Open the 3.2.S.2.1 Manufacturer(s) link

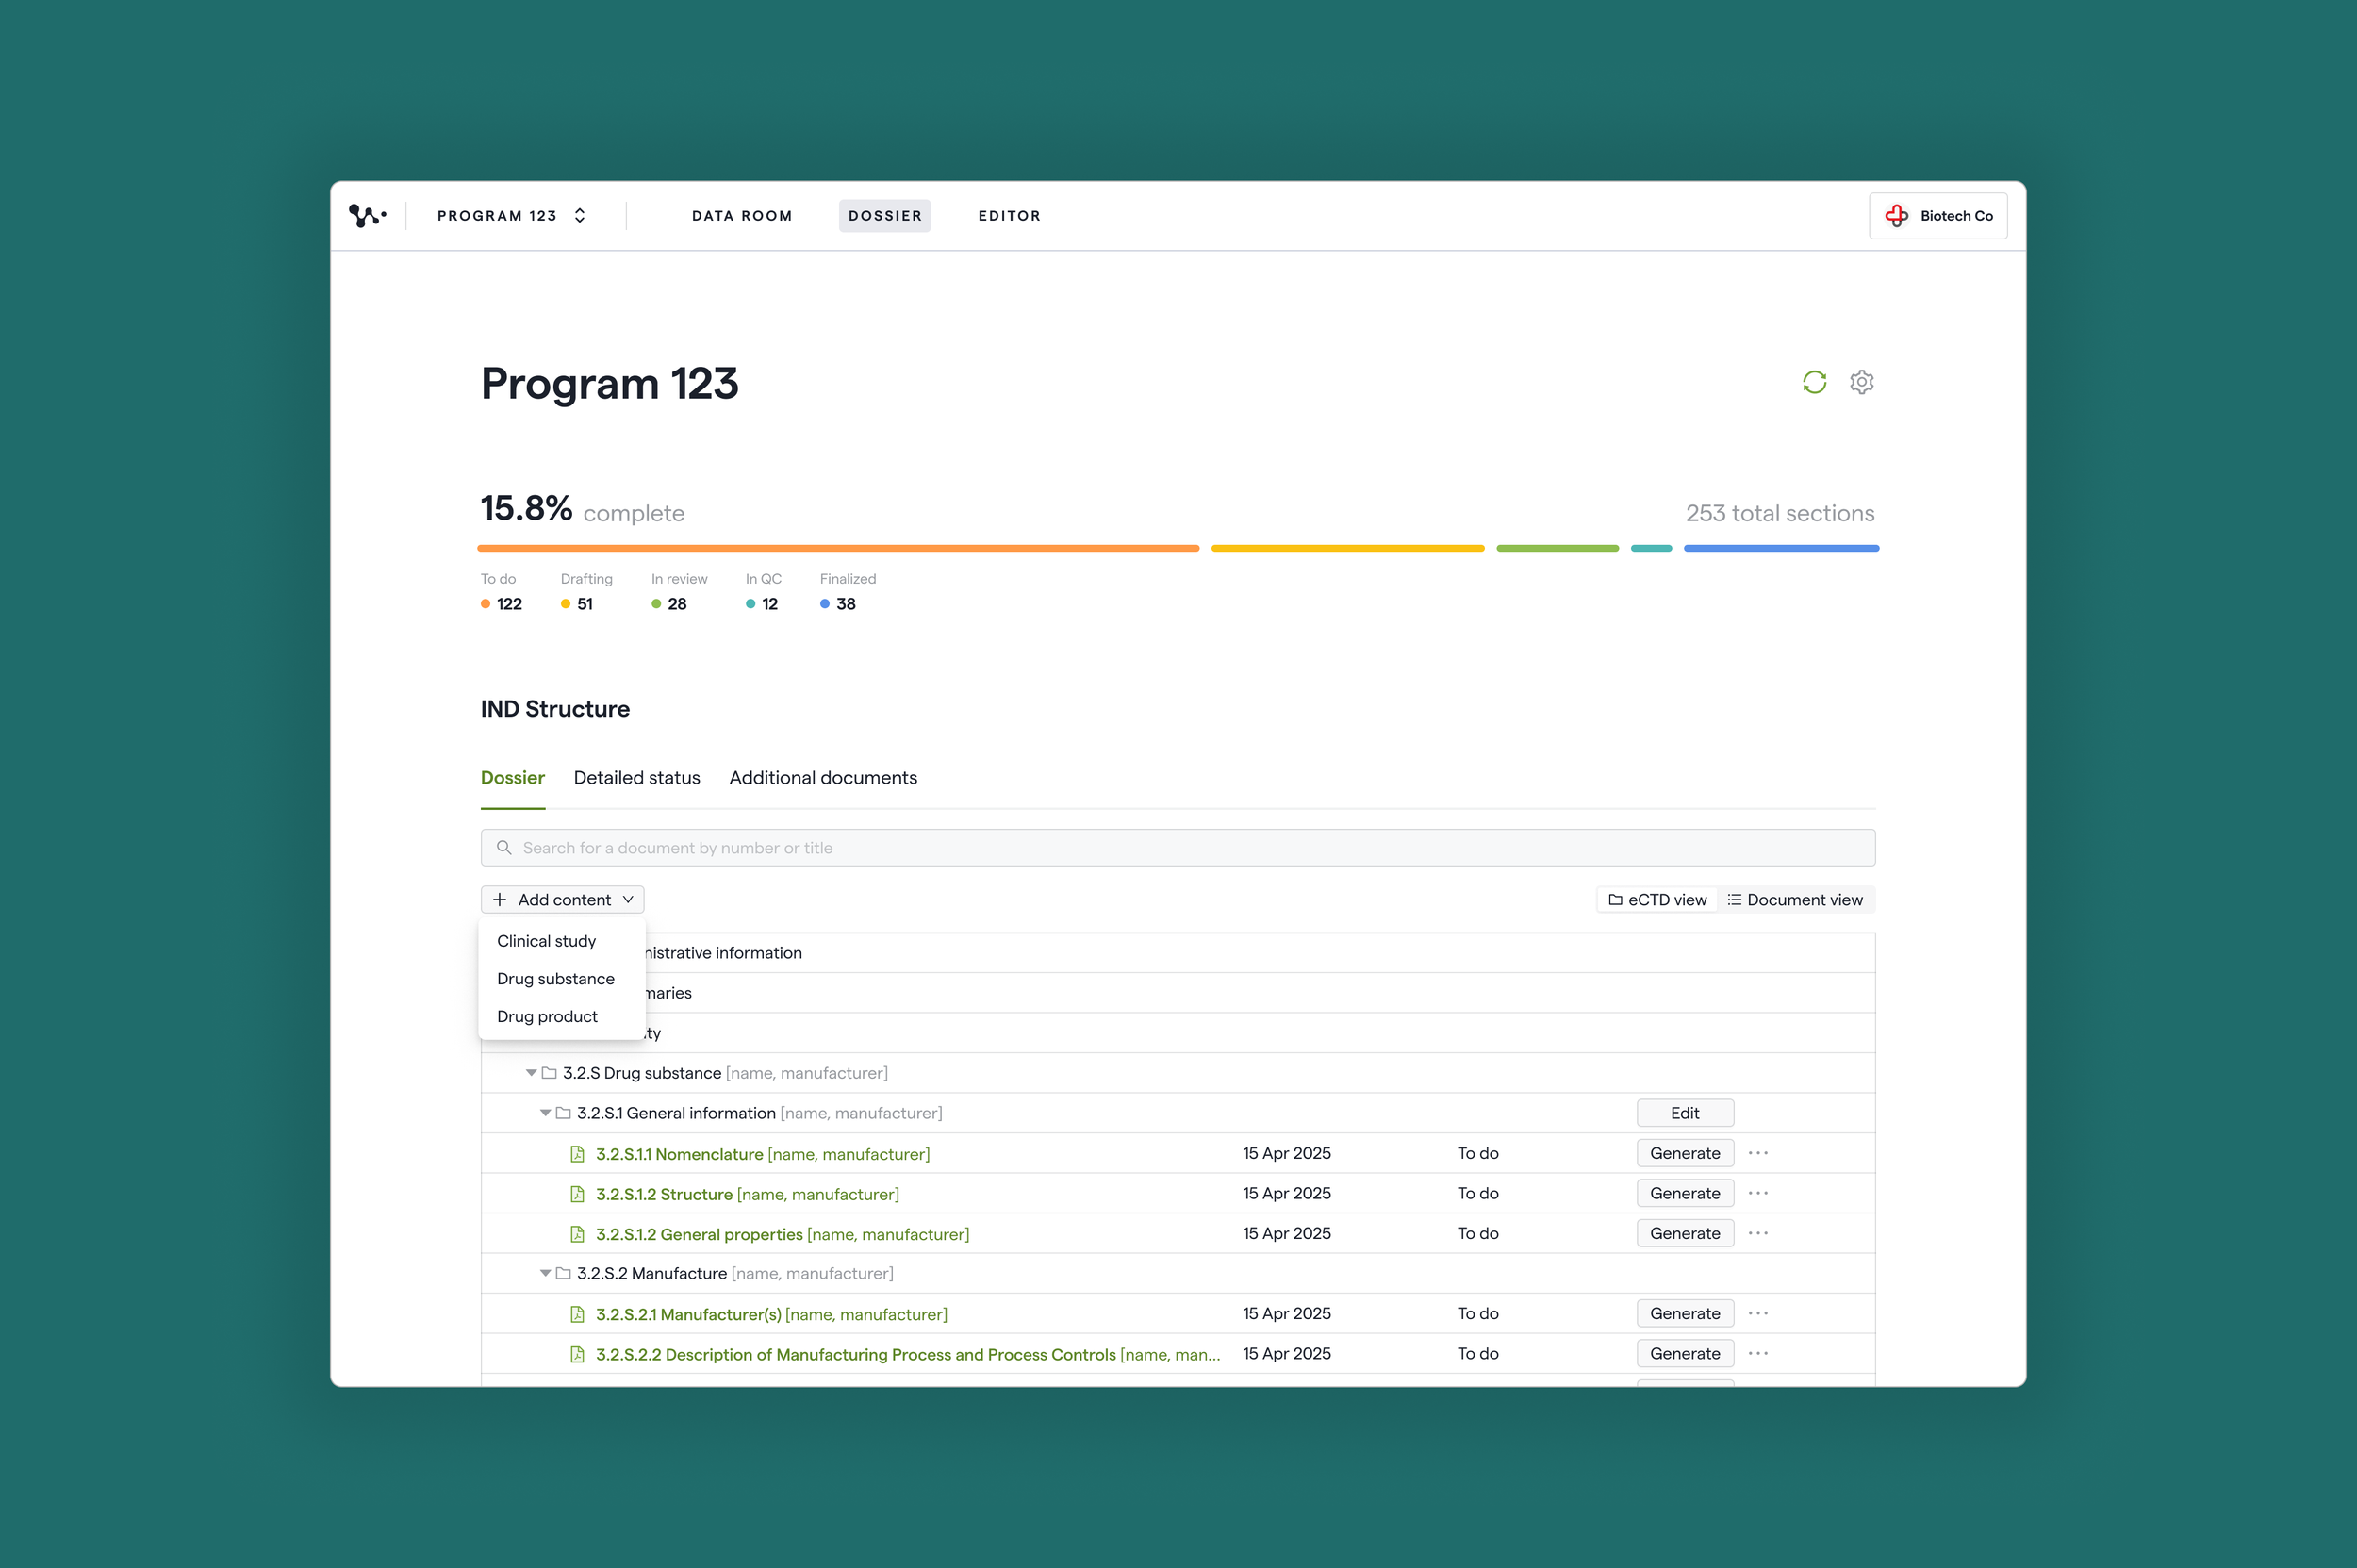click(771, 1314)
